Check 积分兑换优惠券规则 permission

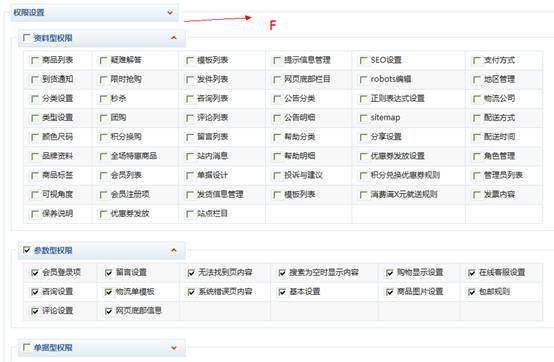(x=363, y=176)
